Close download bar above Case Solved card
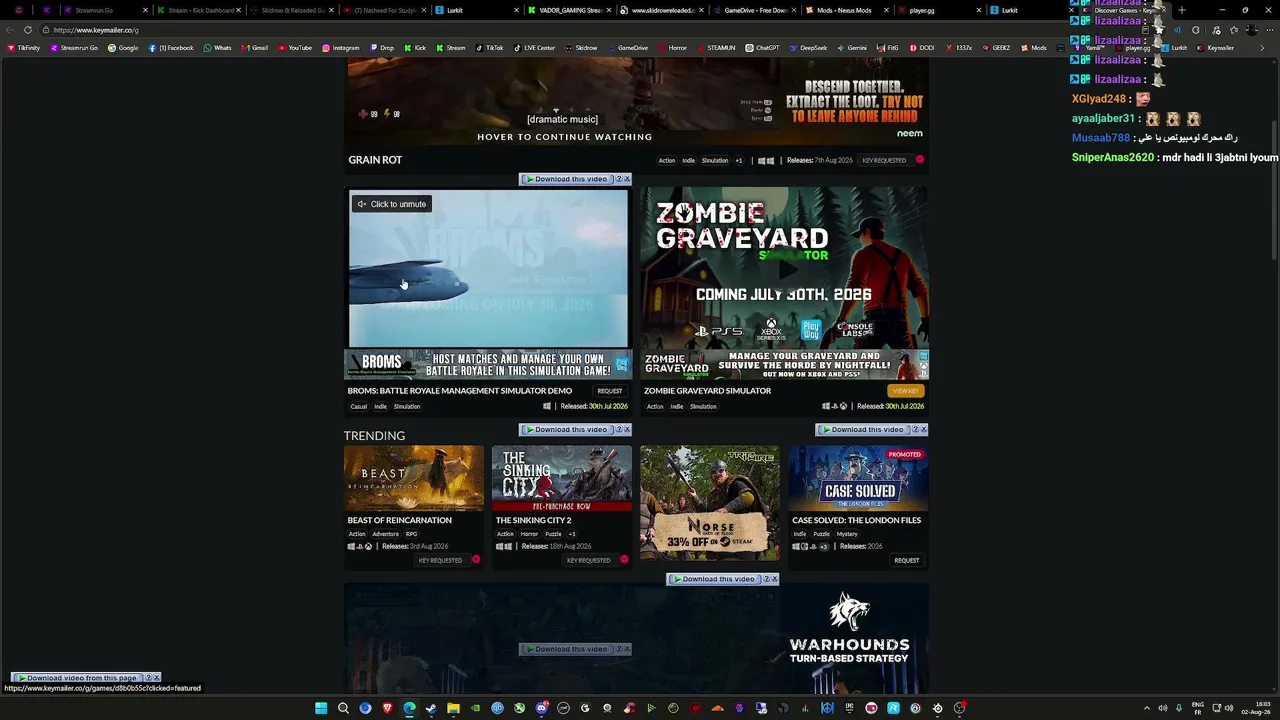This screenshot has height=720, width=1280. click(x=924, y=430)
